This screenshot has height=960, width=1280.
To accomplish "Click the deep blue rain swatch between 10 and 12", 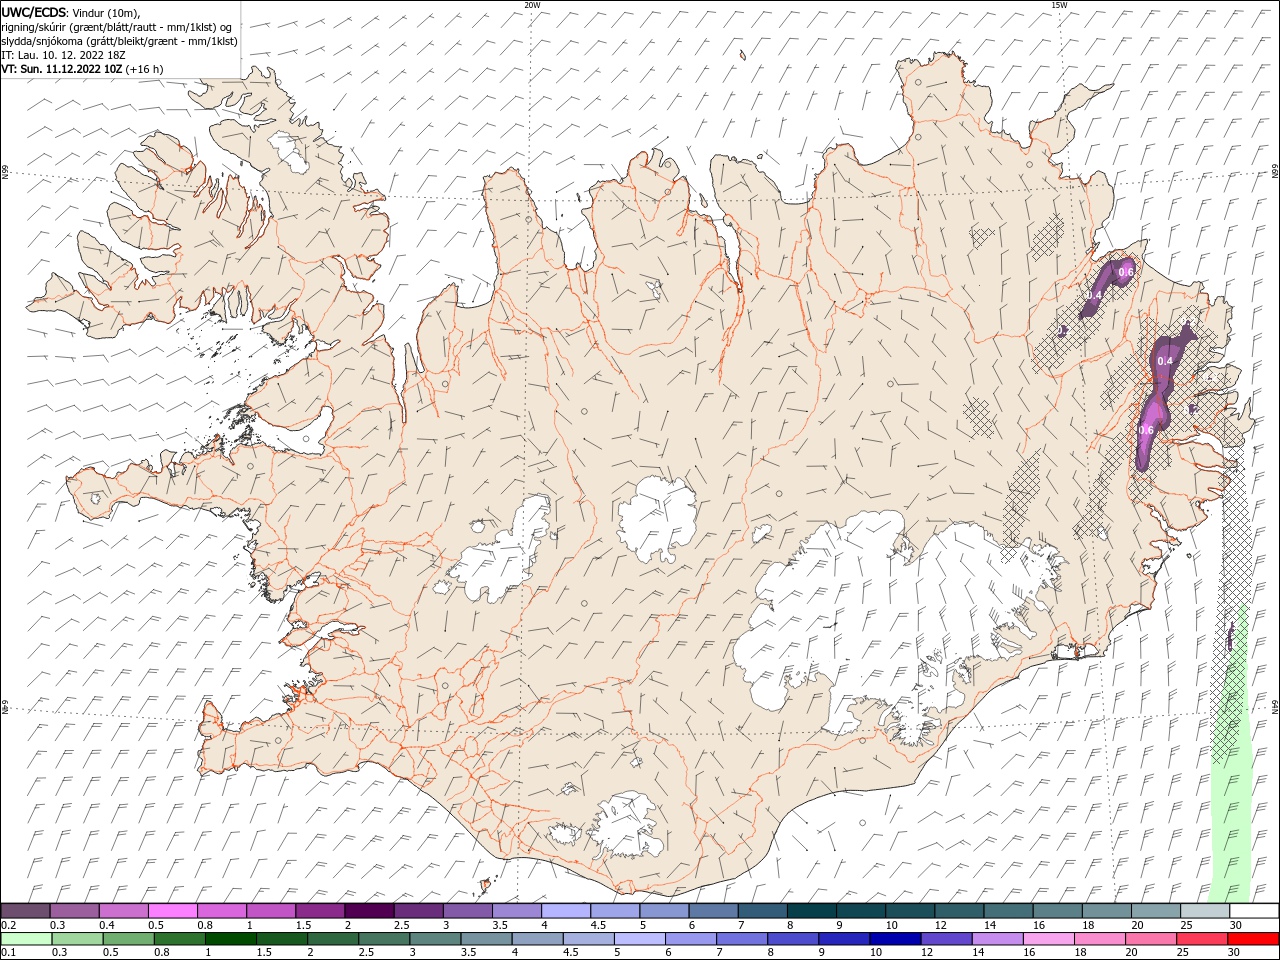I will pyautogui.click(x=895, y=939).
